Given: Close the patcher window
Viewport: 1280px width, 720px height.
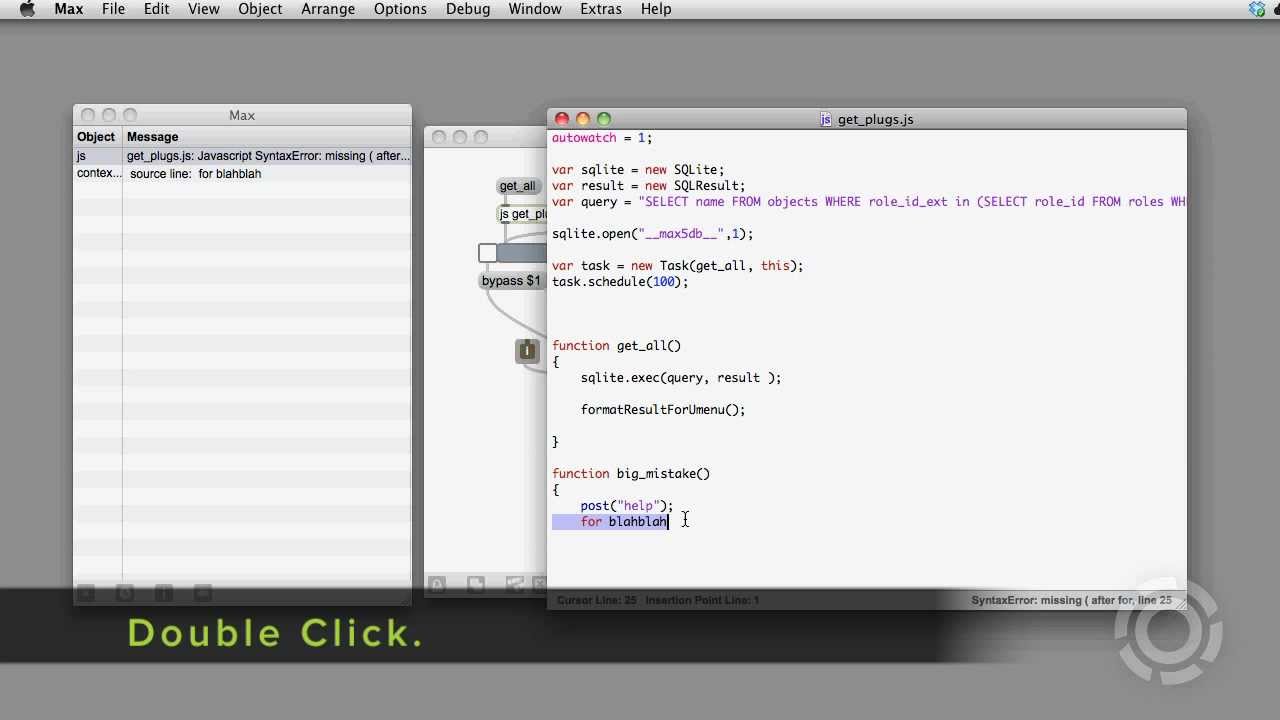Looking at the screenshot, I should (x=439, y=137).
